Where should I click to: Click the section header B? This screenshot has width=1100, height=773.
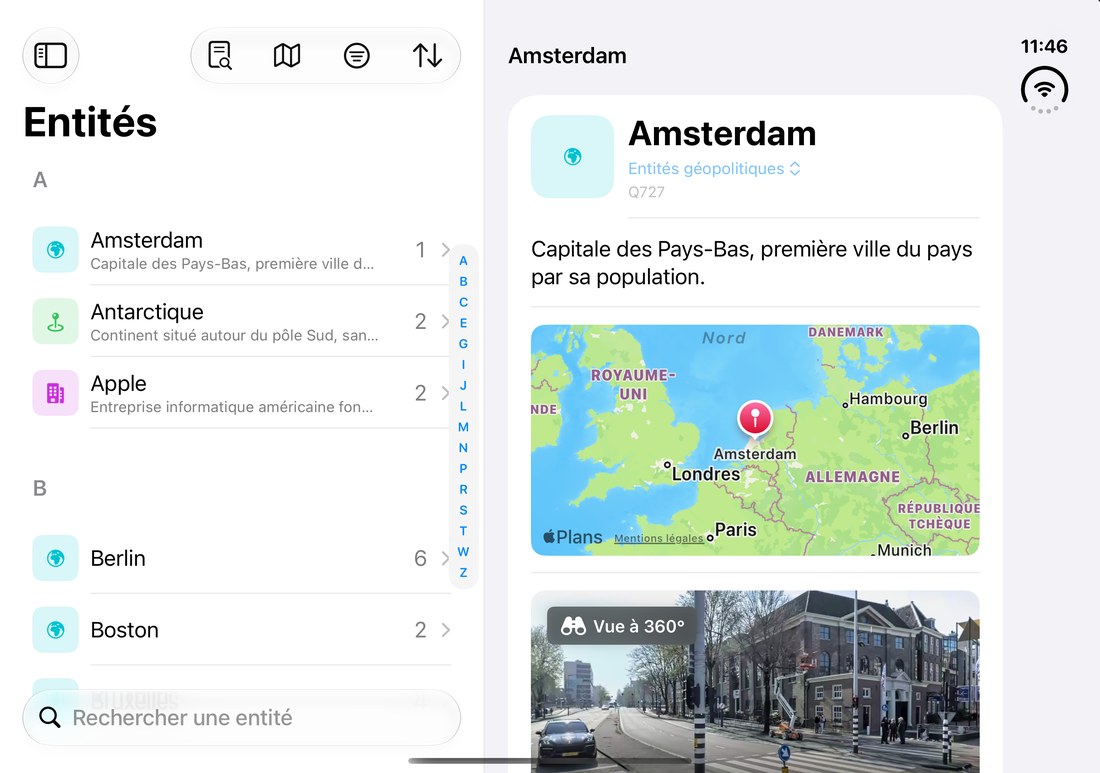point(40,488)
